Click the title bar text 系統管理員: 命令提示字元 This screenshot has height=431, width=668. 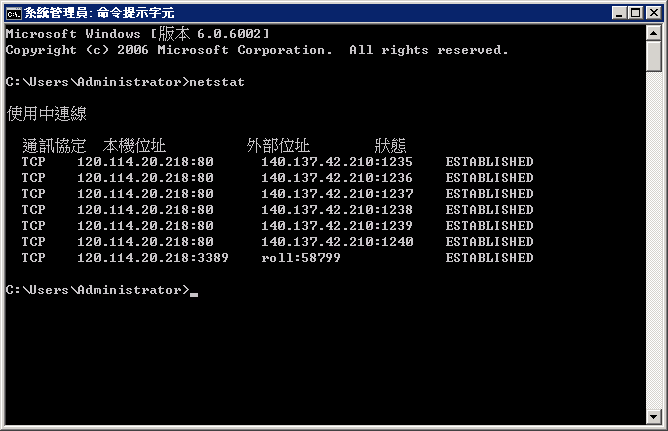99,13
